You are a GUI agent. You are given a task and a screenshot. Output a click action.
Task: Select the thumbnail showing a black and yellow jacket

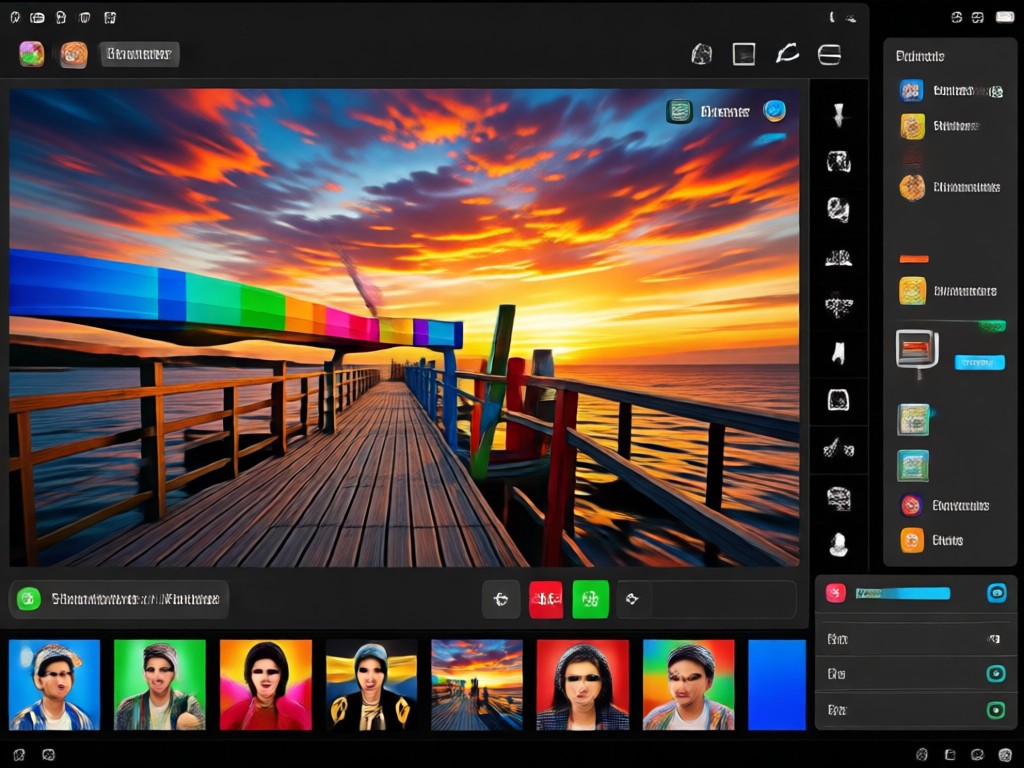tap(371, 684)
